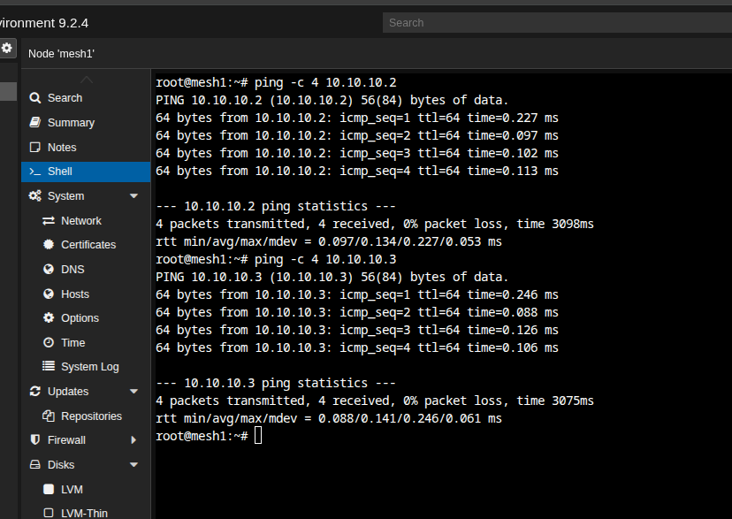Click the reply line with time=0.246 ms
This screenshot has width=732, height=519.
point(357,295)
